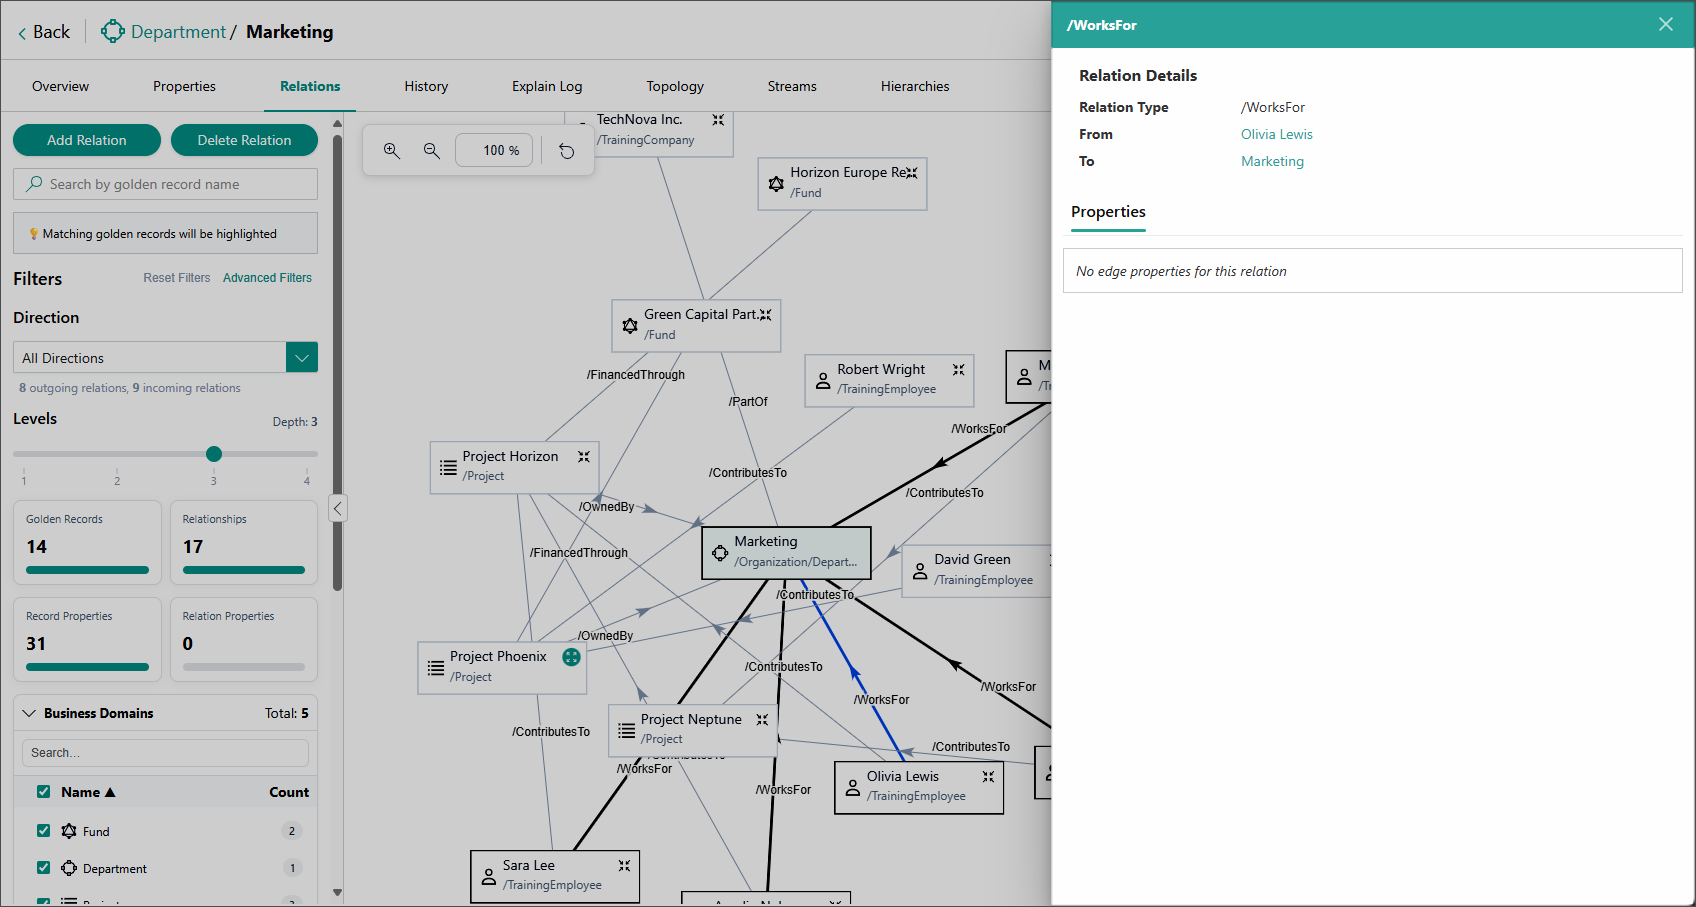Screen dimensions: 1696x907
Task: Click the collapse icon on Olivia Lewis node
Action: pos(988,777)
